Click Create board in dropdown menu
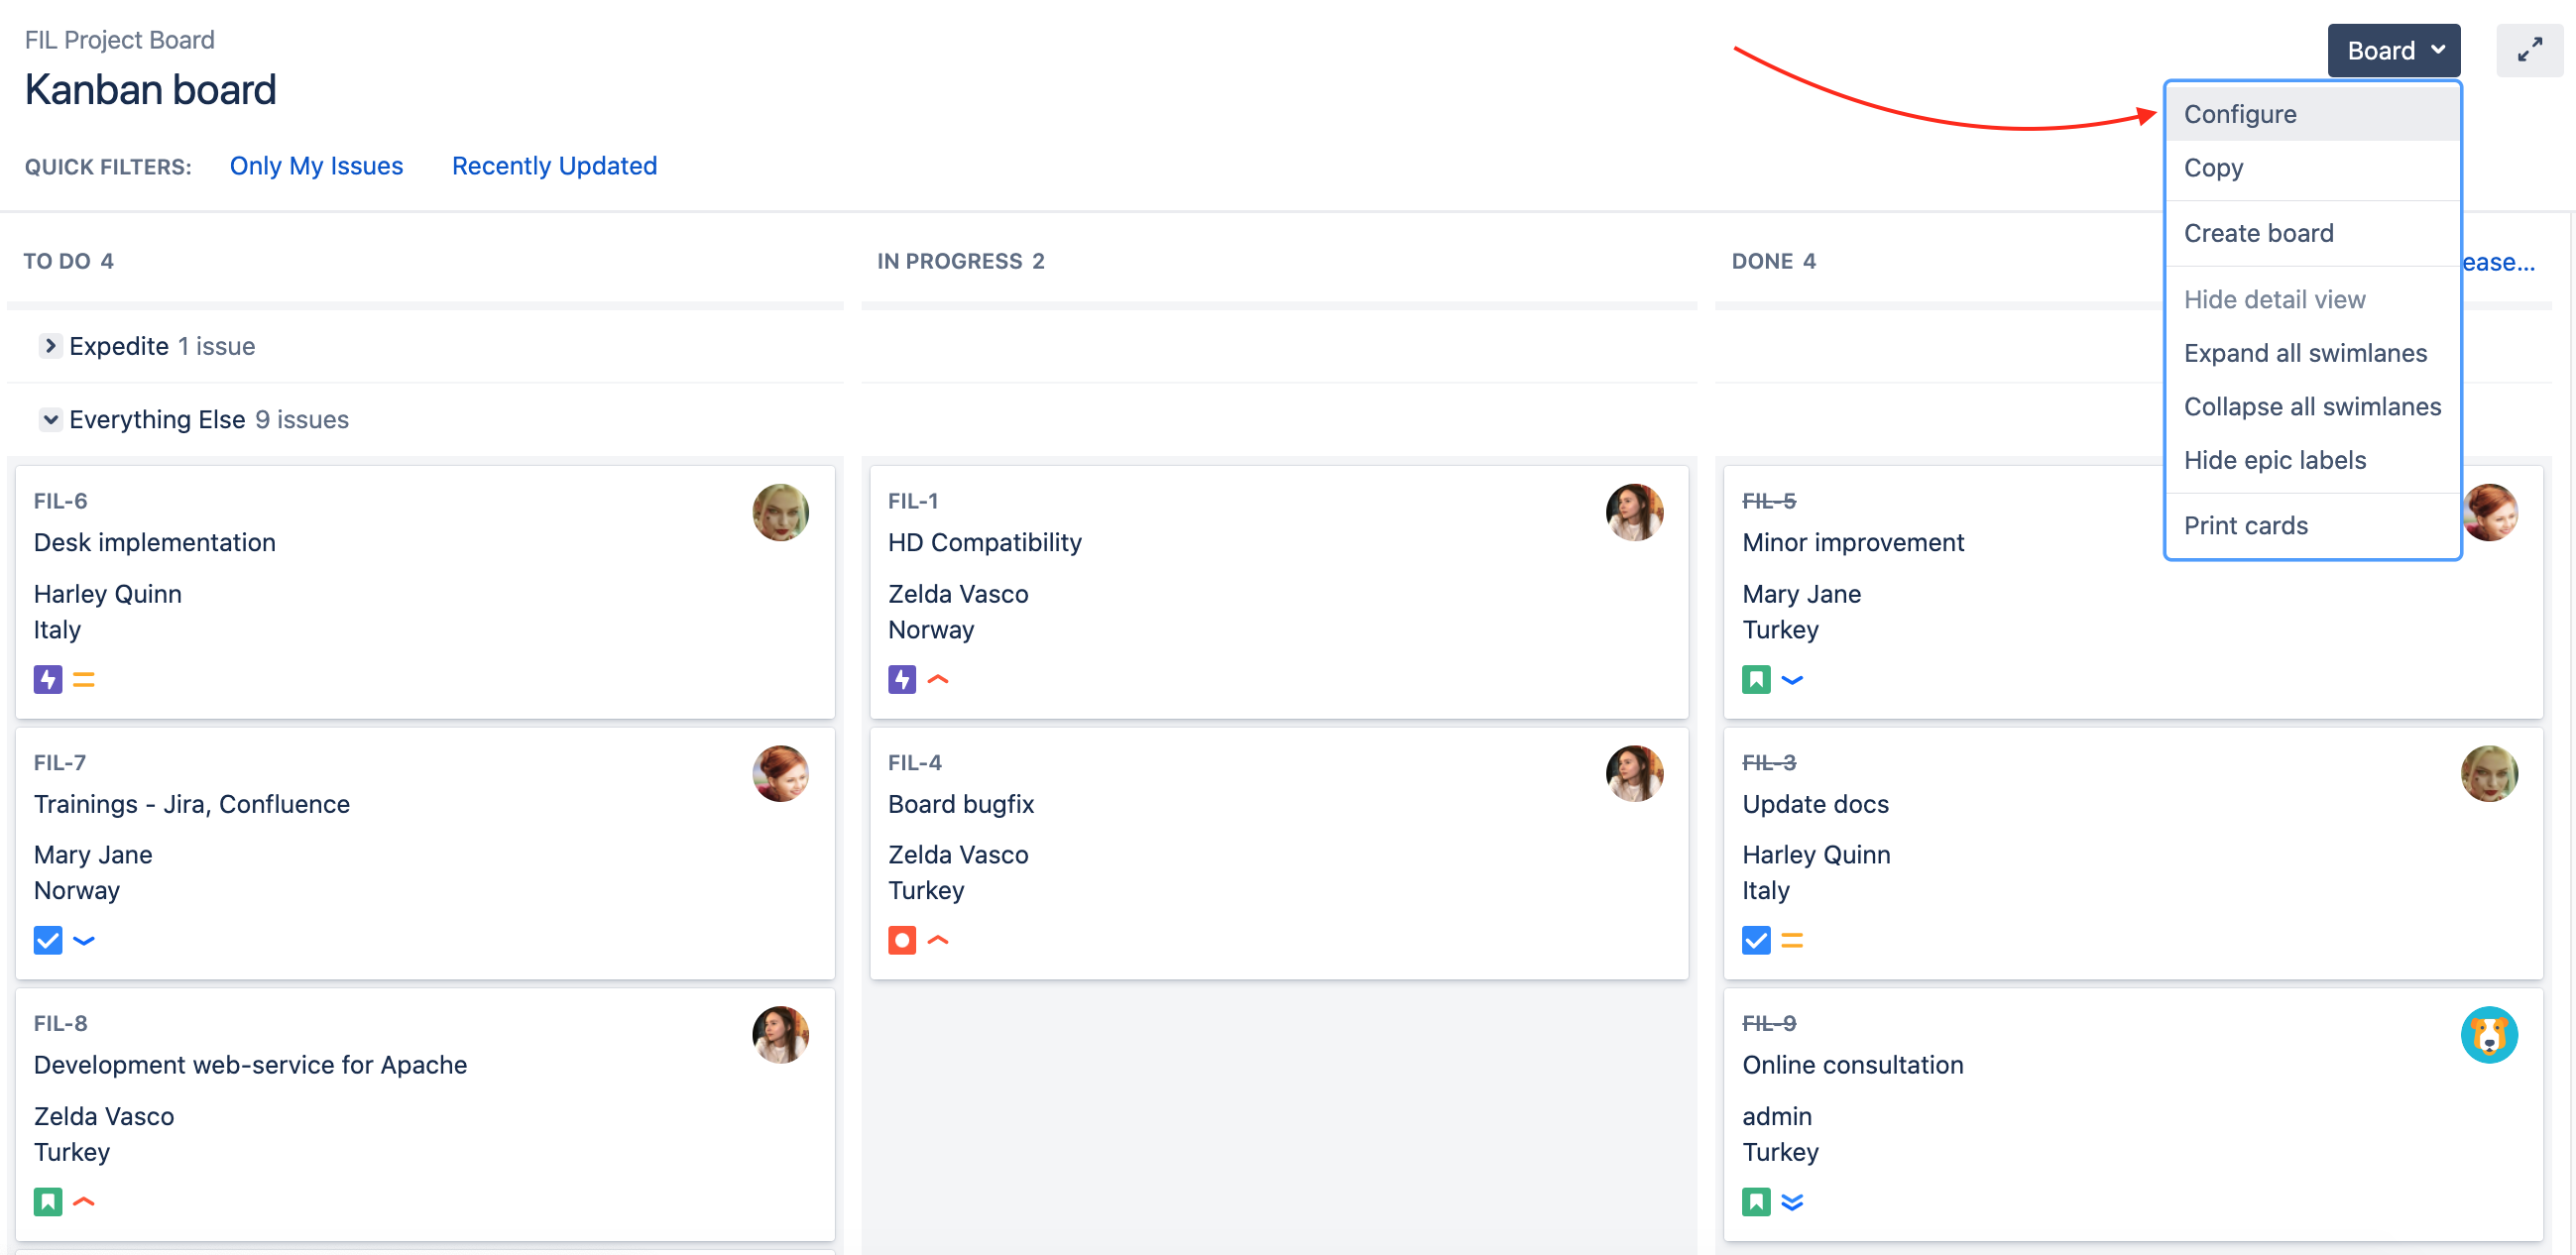This screenshot has height=1255, width=2576. (x=2258, y=233)
